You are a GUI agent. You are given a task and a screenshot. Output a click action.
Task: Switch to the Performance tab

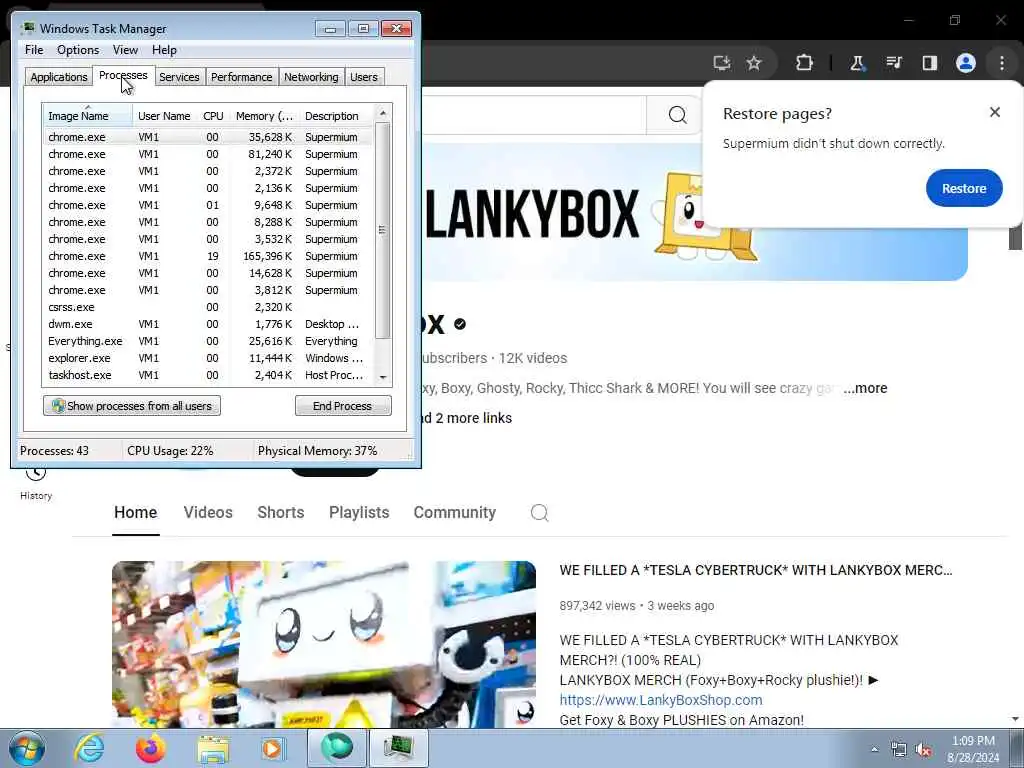pos(242,77)
